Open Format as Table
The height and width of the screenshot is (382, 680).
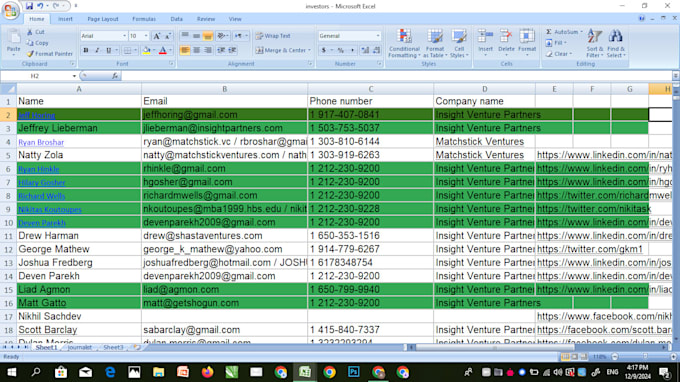435,43
